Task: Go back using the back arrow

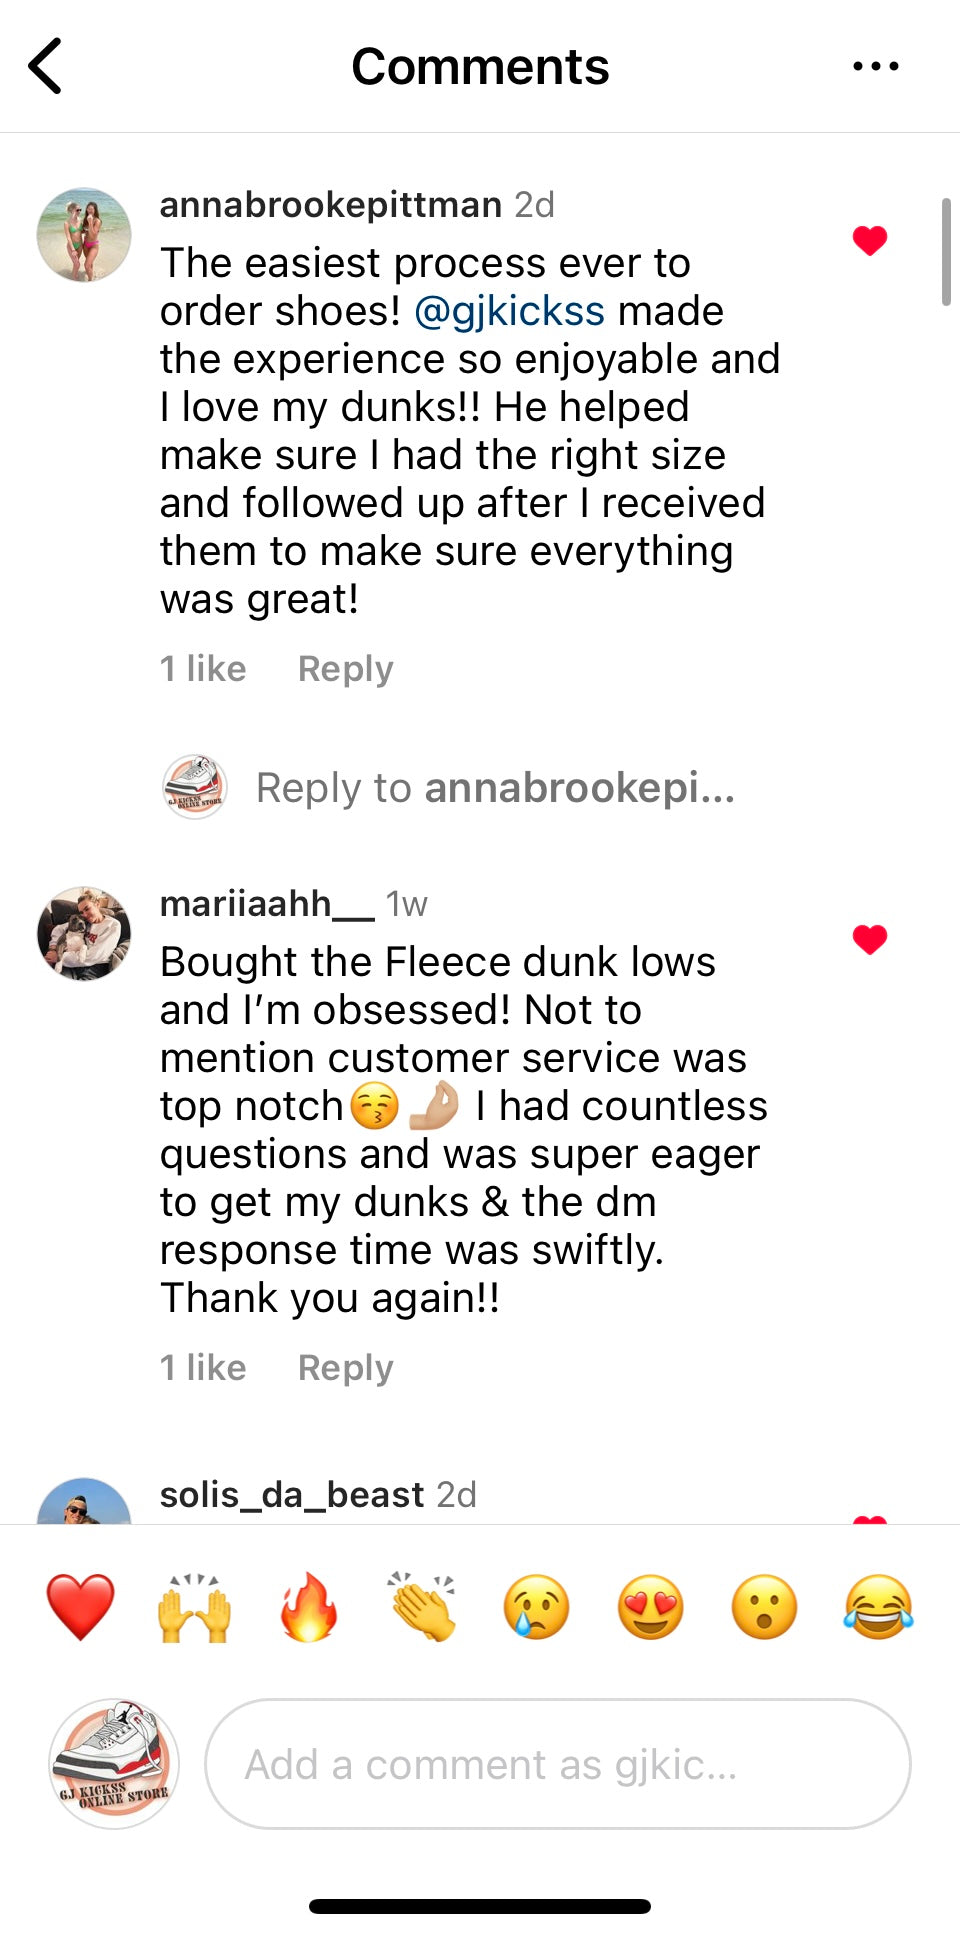Action: pyautogui.click(x=46, y=66)
